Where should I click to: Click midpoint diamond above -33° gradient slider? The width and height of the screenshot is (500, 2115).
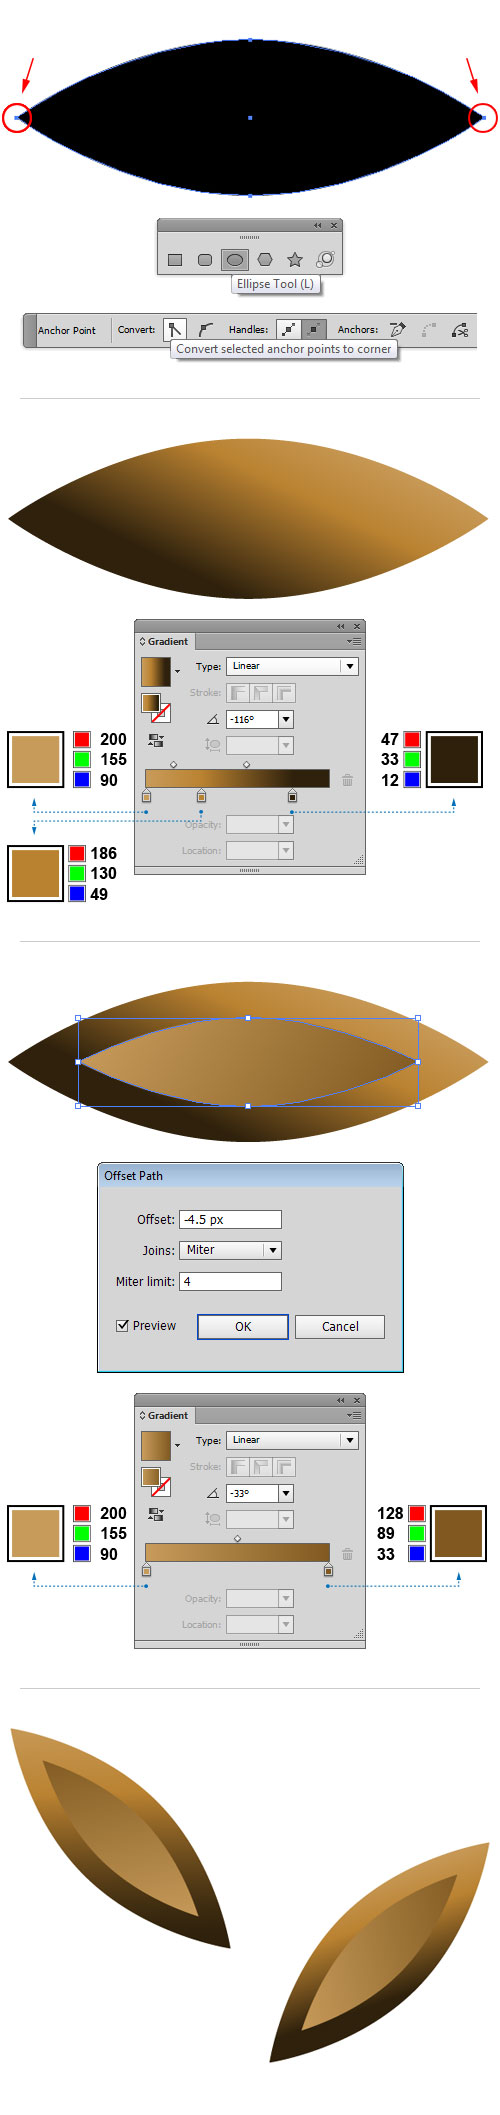pos(237,1538)
